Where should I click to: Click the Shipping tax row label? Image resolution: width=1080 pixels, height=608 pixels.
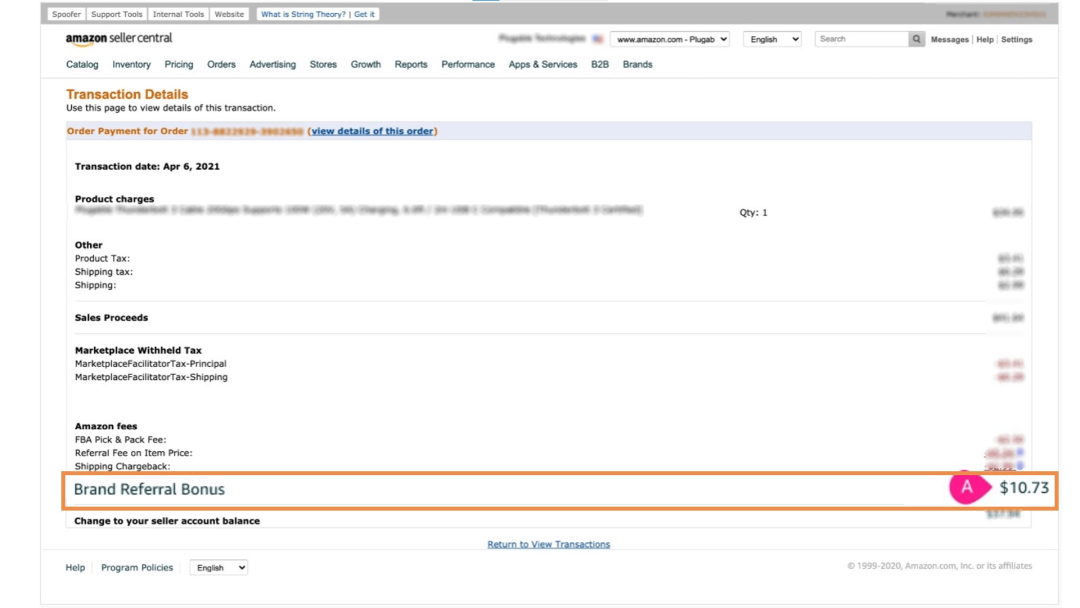point(103,271)
